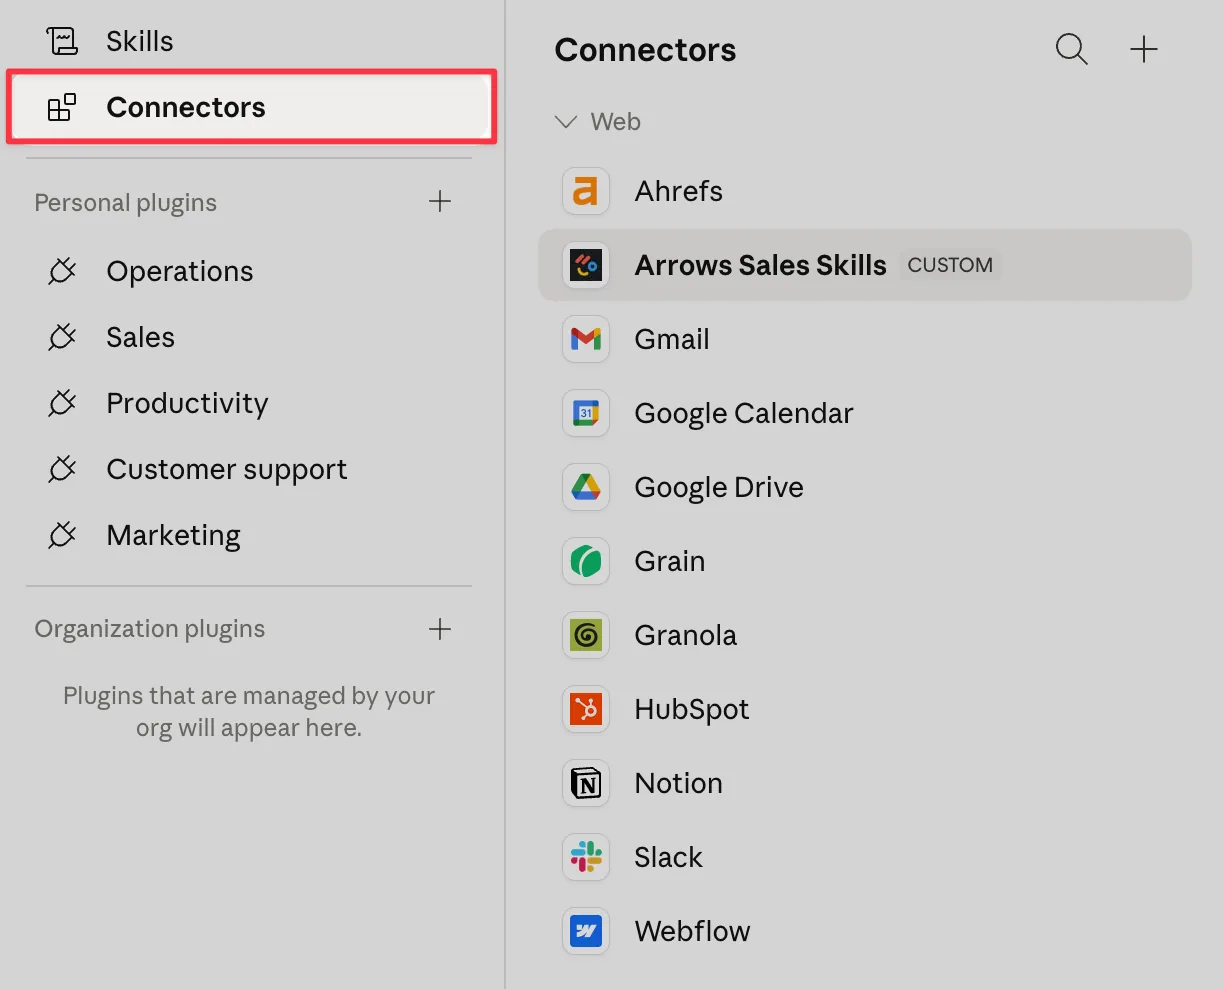1224x989 pixels.
Task: Add a personal plugin with plus icon
Action: (x=440, y=202)
